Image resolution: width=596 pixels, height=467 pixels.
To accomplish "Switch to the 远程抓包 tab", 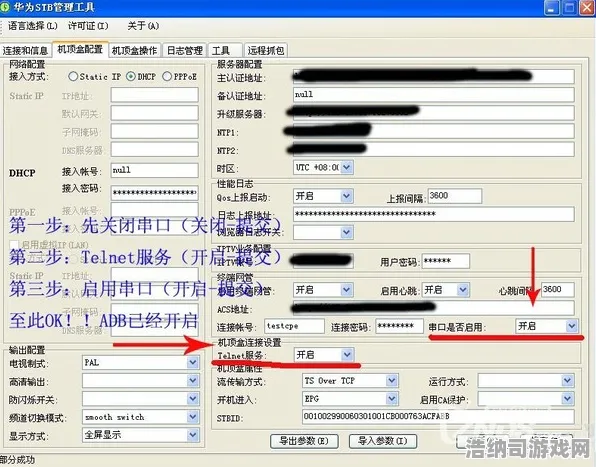I will coord(266,51).
